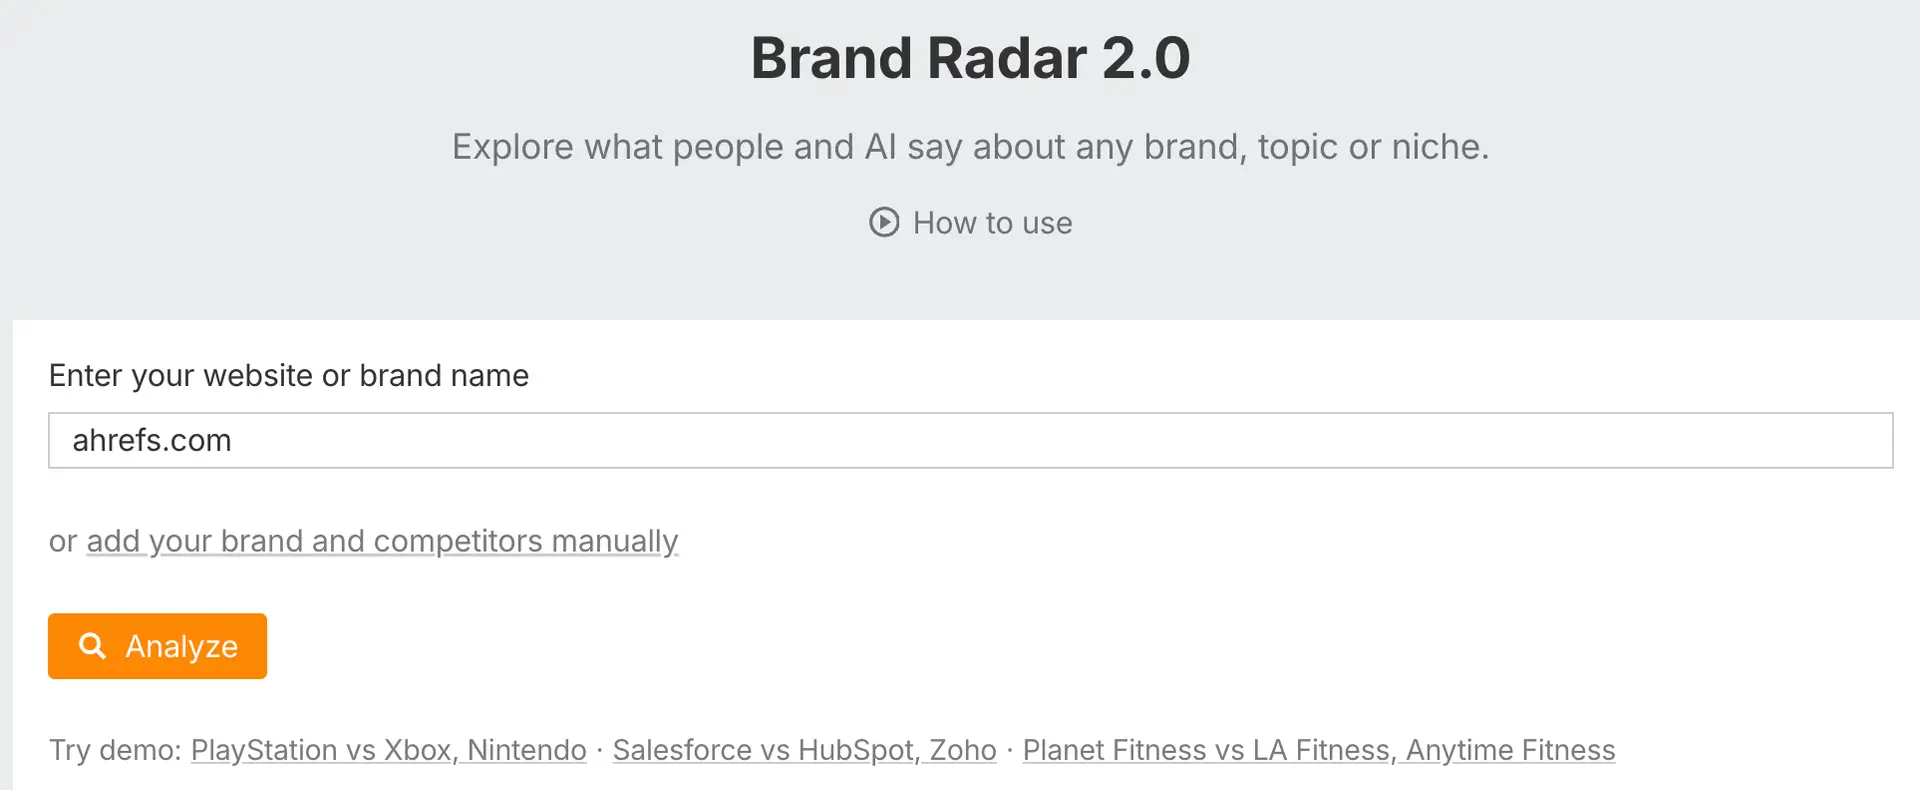Screen dimensions: 1920x790
Task: Click the Explore what people and AI say subtitle
Action: (x=971, y=147)
